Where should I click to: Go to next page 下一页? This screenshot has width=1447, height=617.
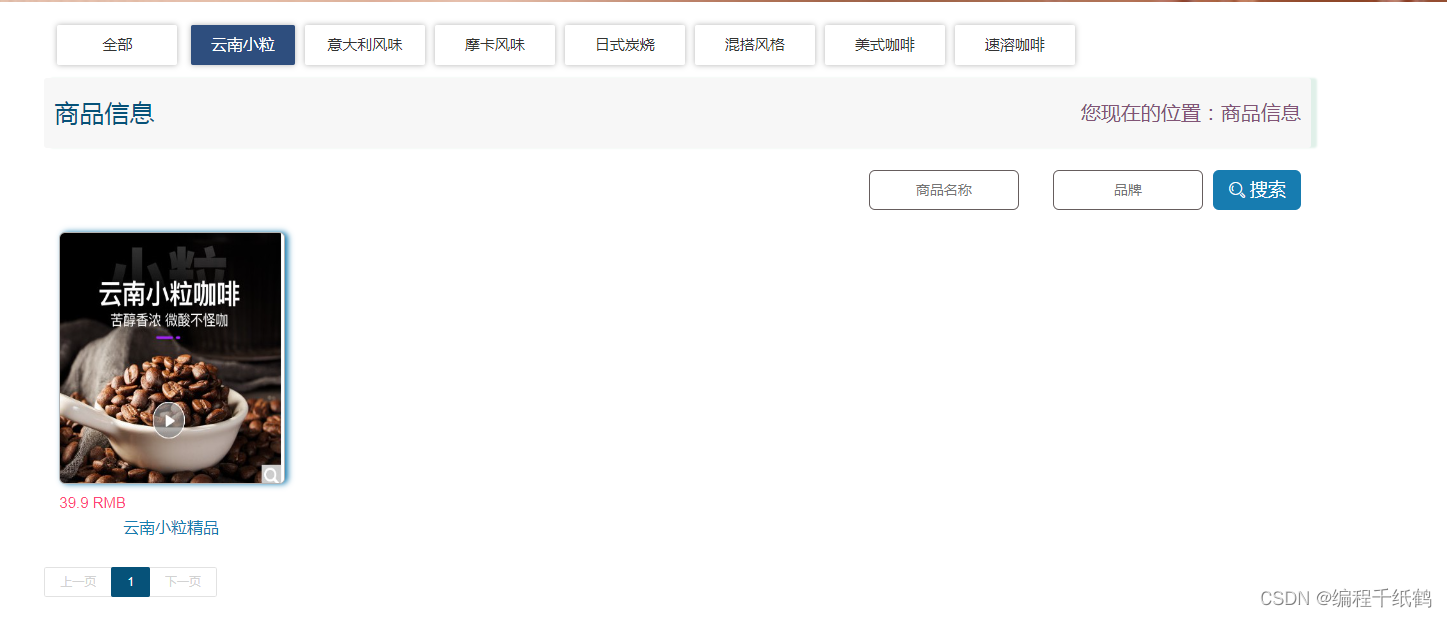point(183,582)
